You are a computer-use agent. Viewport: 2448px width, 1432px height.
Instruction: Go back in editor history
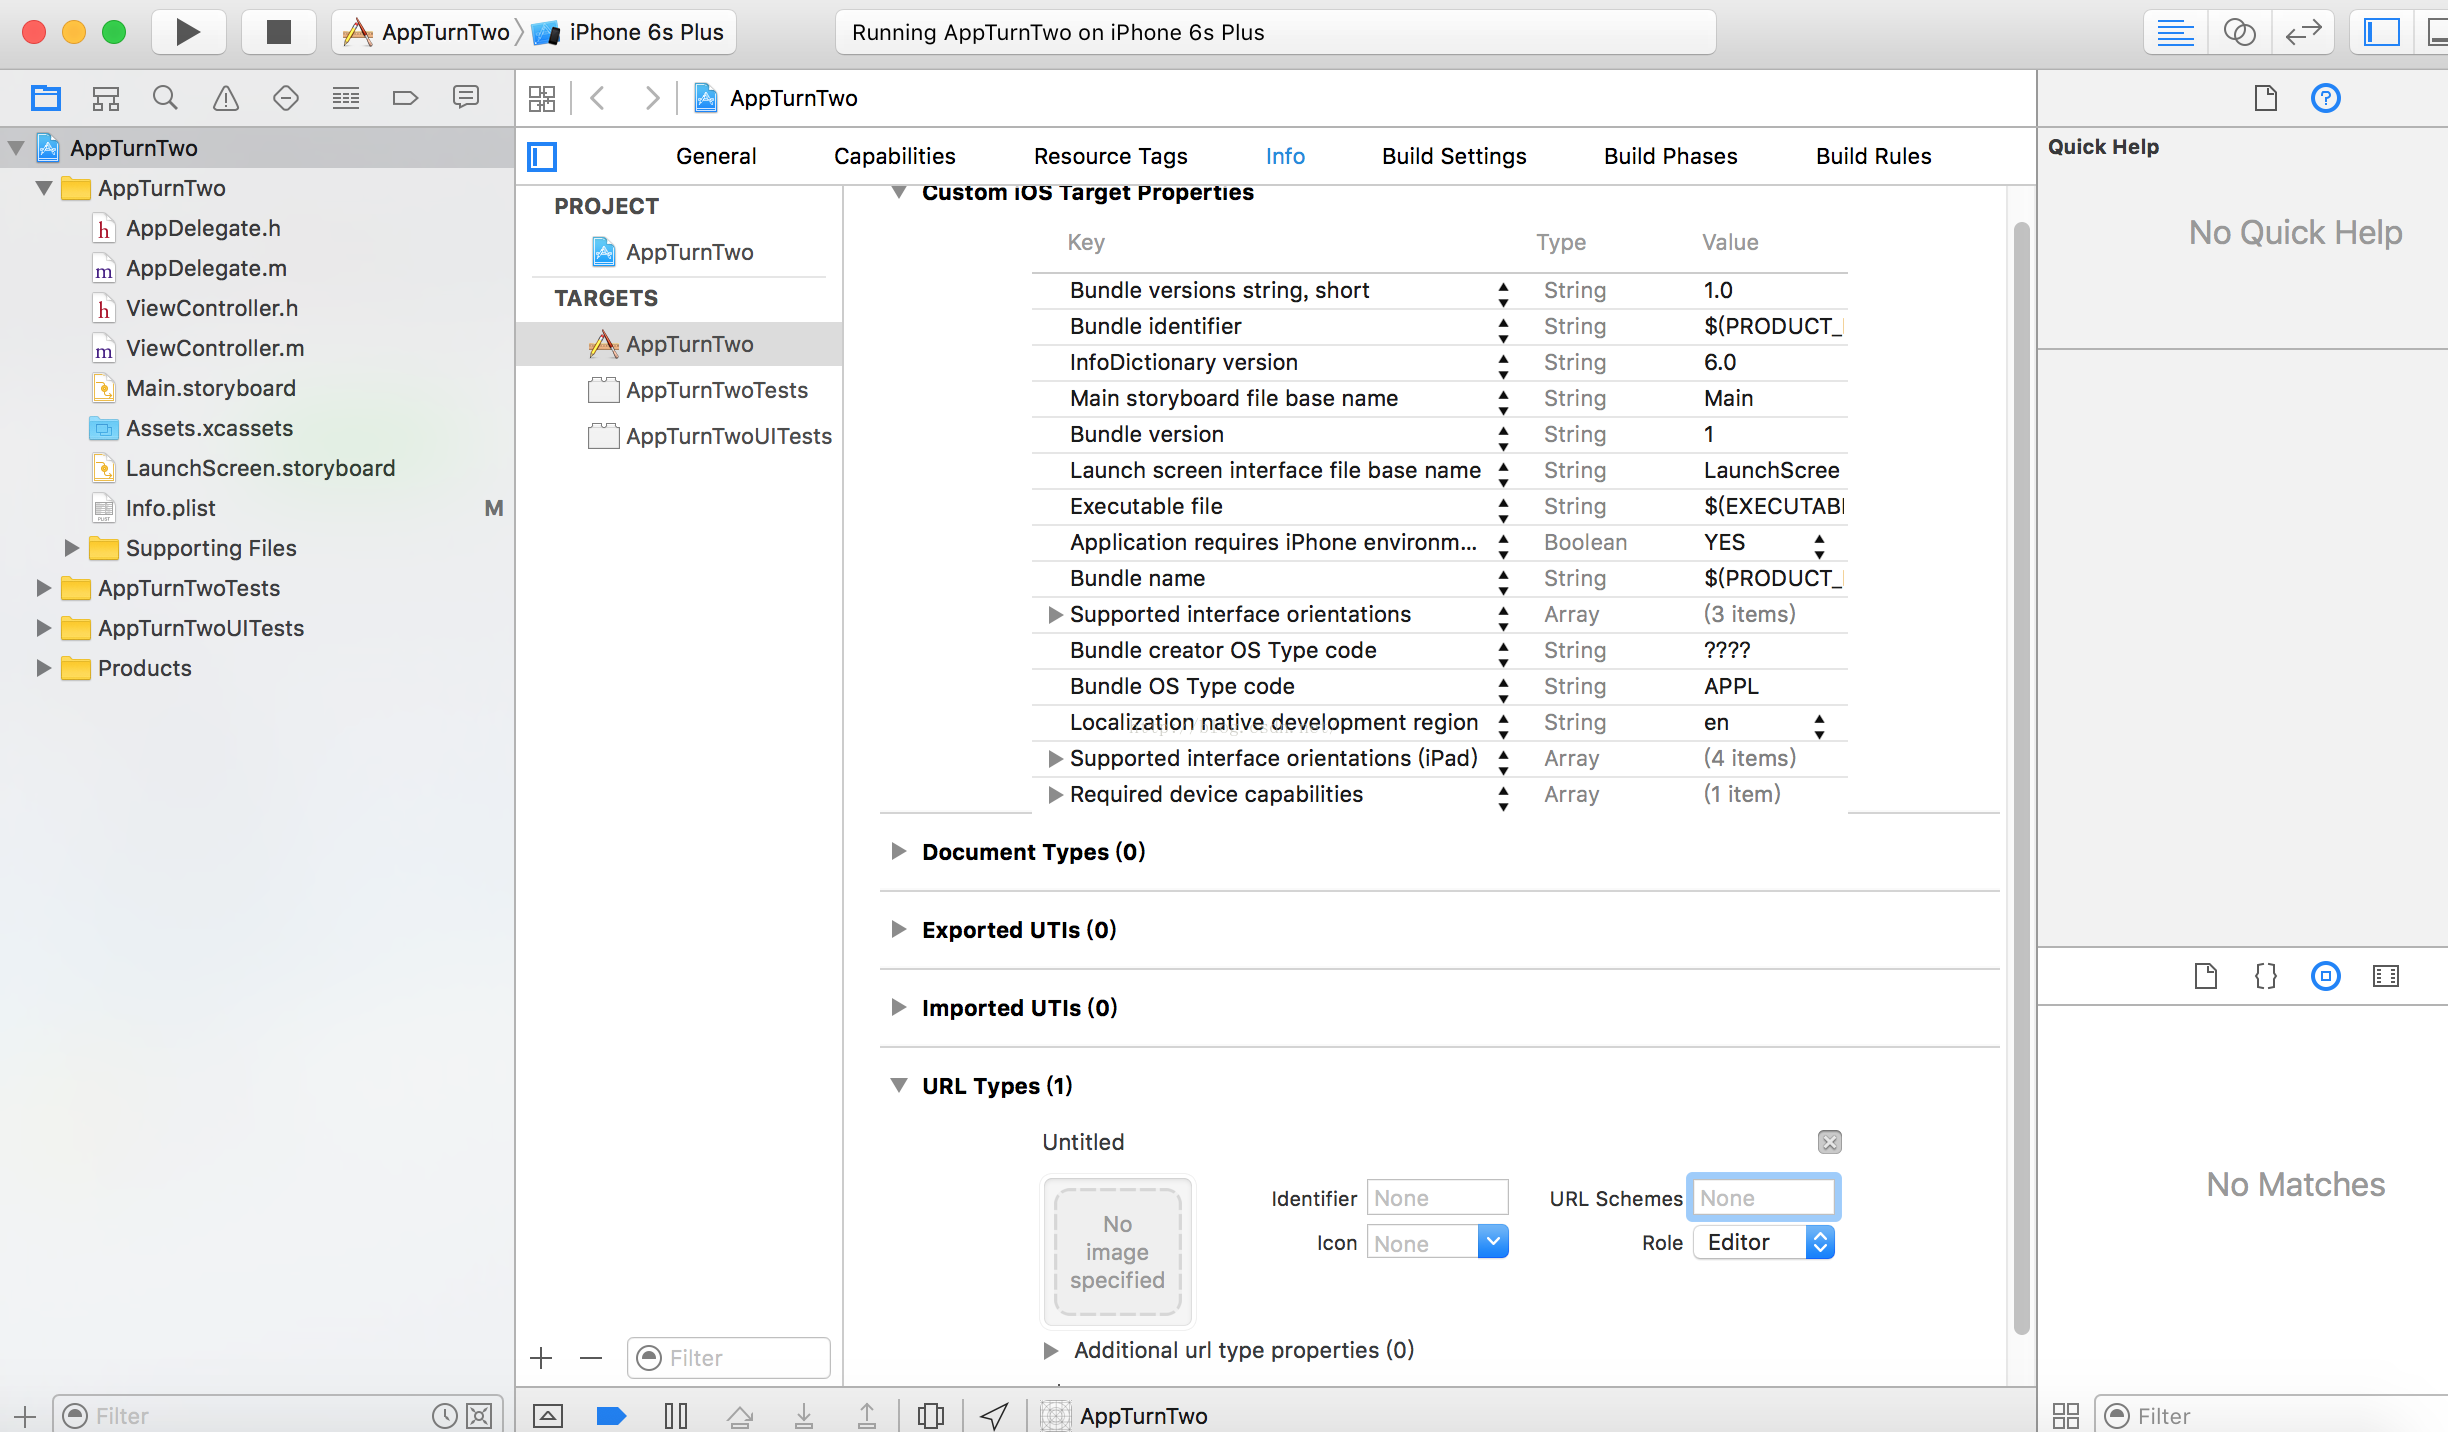(x=598, y=98)
